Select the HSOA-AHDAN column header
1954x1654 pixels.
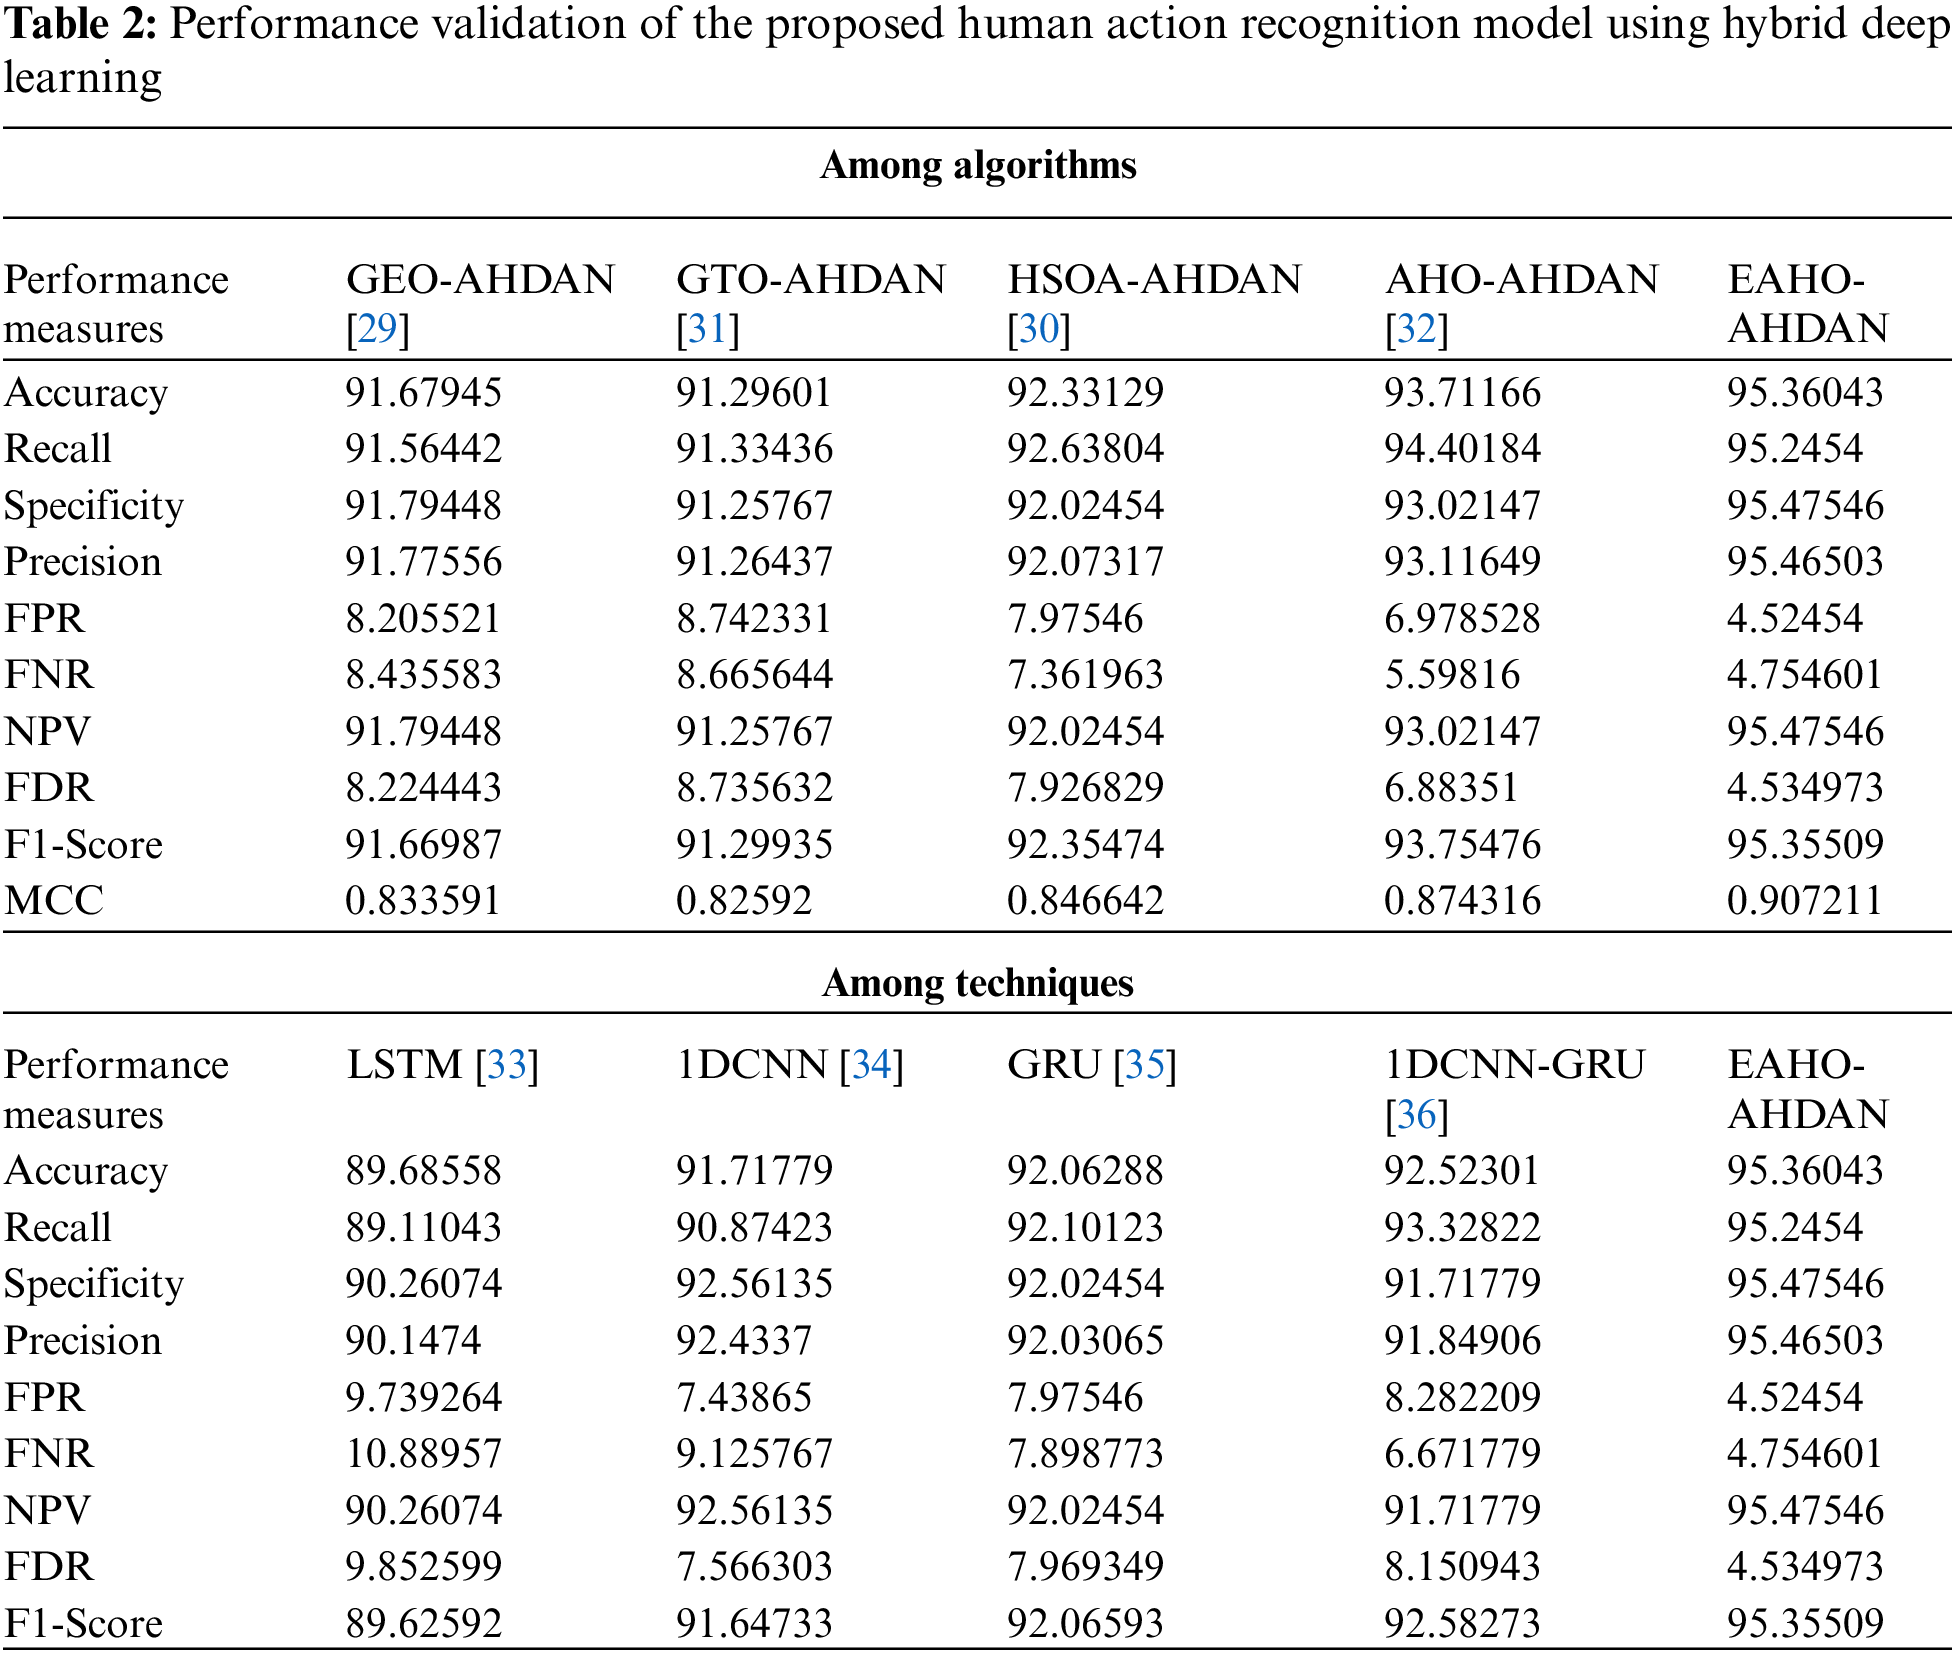pos(1154,280)
